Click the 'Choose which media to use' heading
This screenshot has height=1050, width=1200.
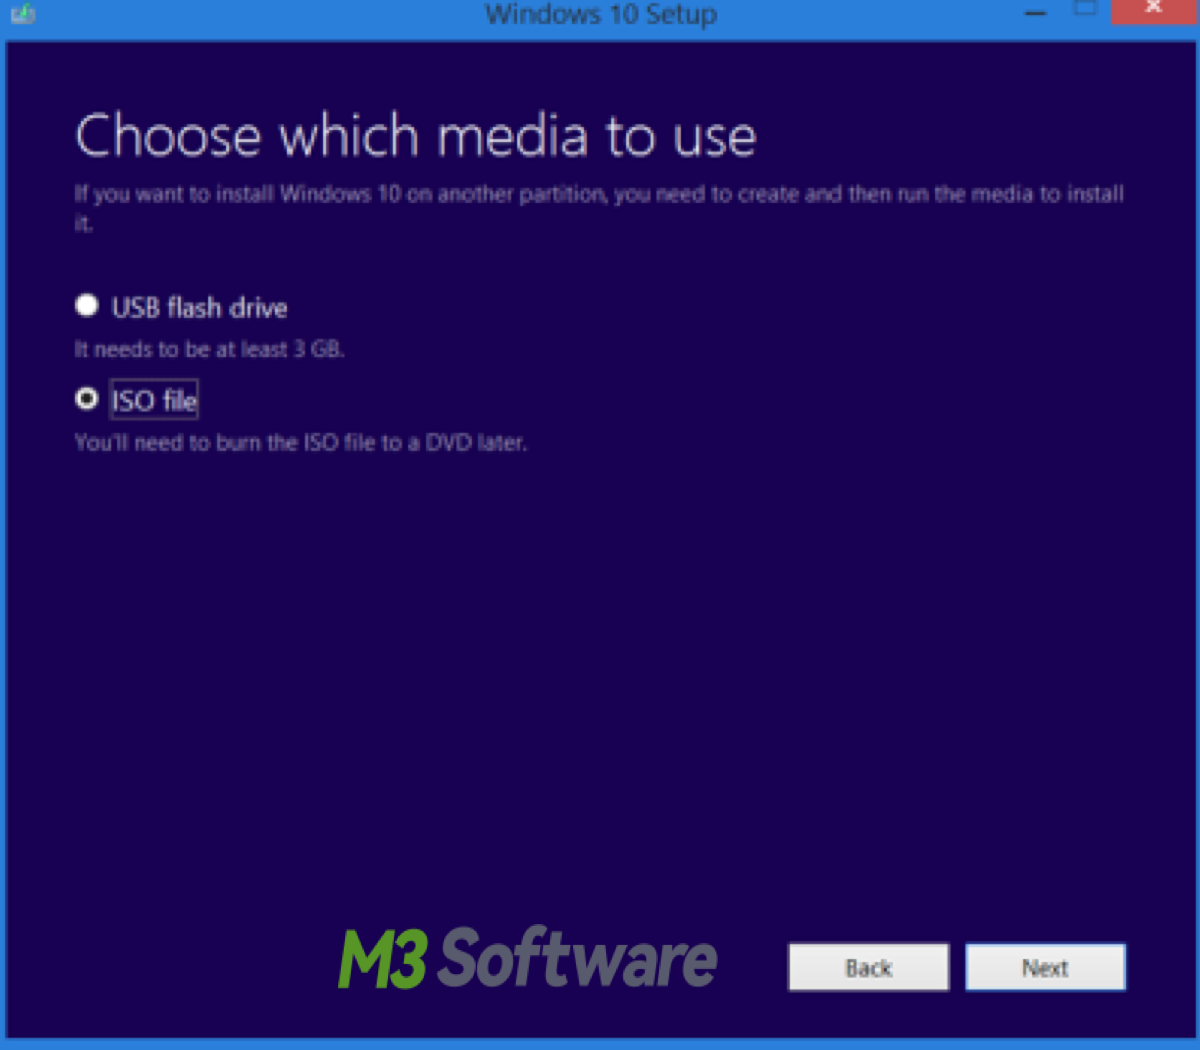[415, 136]
